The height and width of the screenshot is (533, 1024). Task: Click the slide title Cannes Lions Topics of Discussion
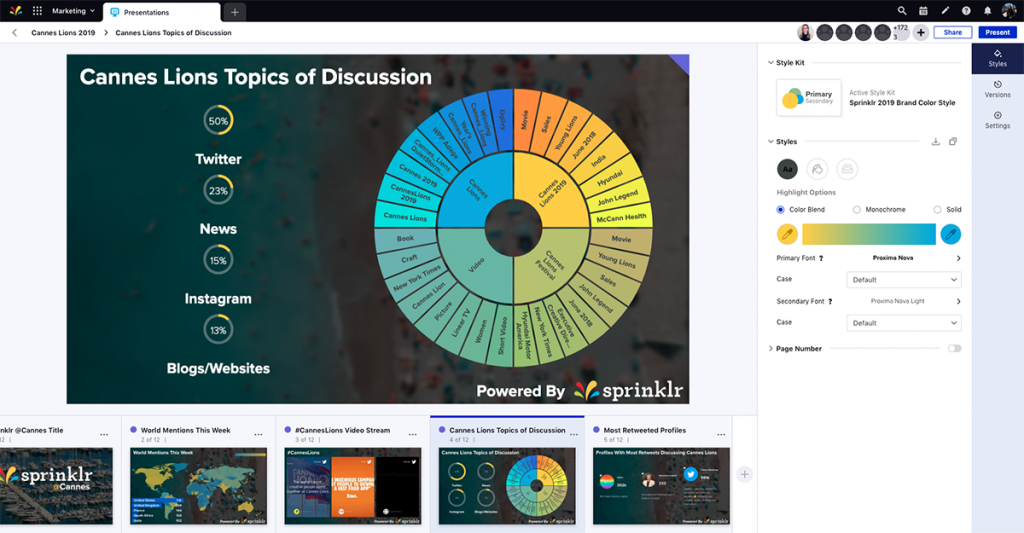point(255,76)
